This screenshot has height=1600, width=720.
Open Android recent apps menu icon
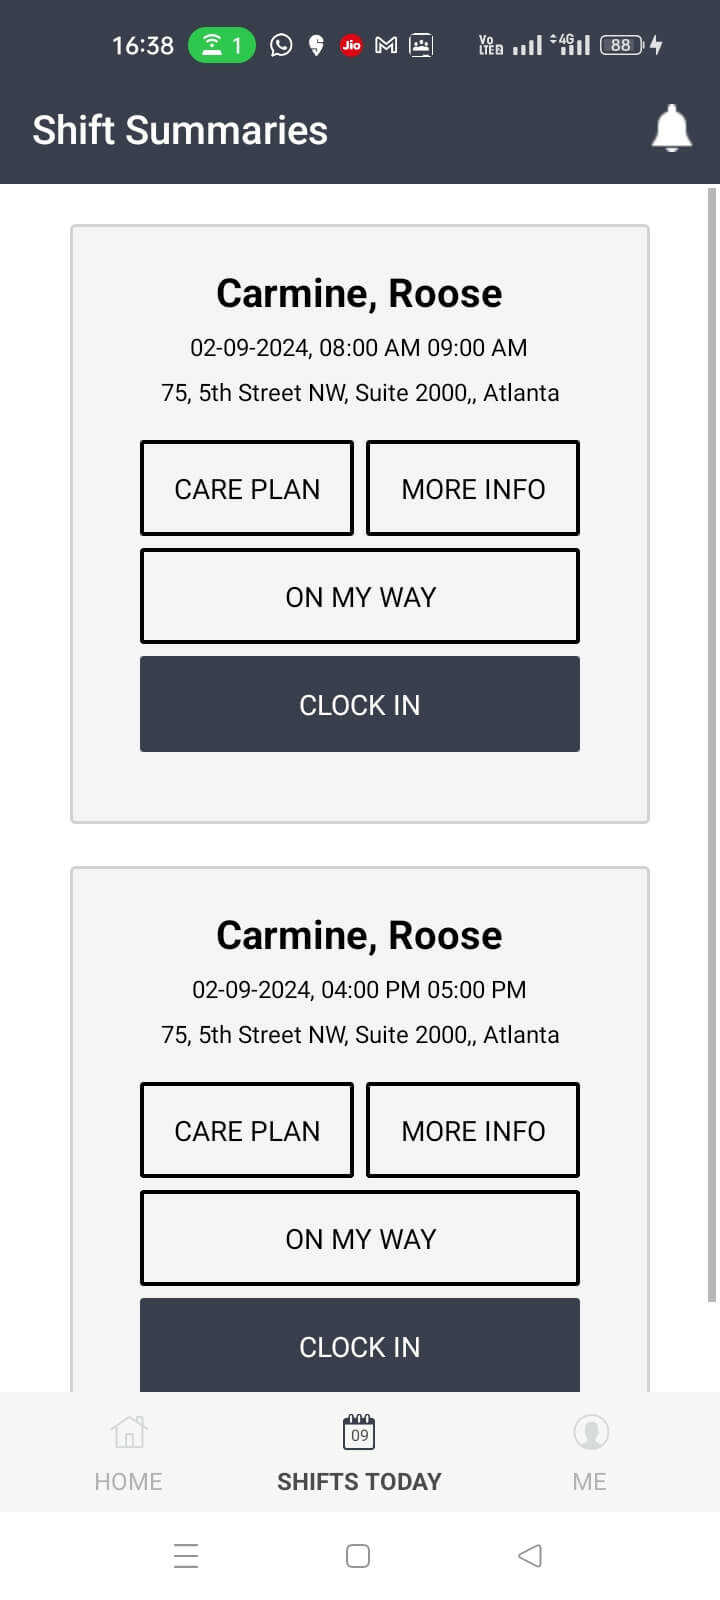(186, 1555)
